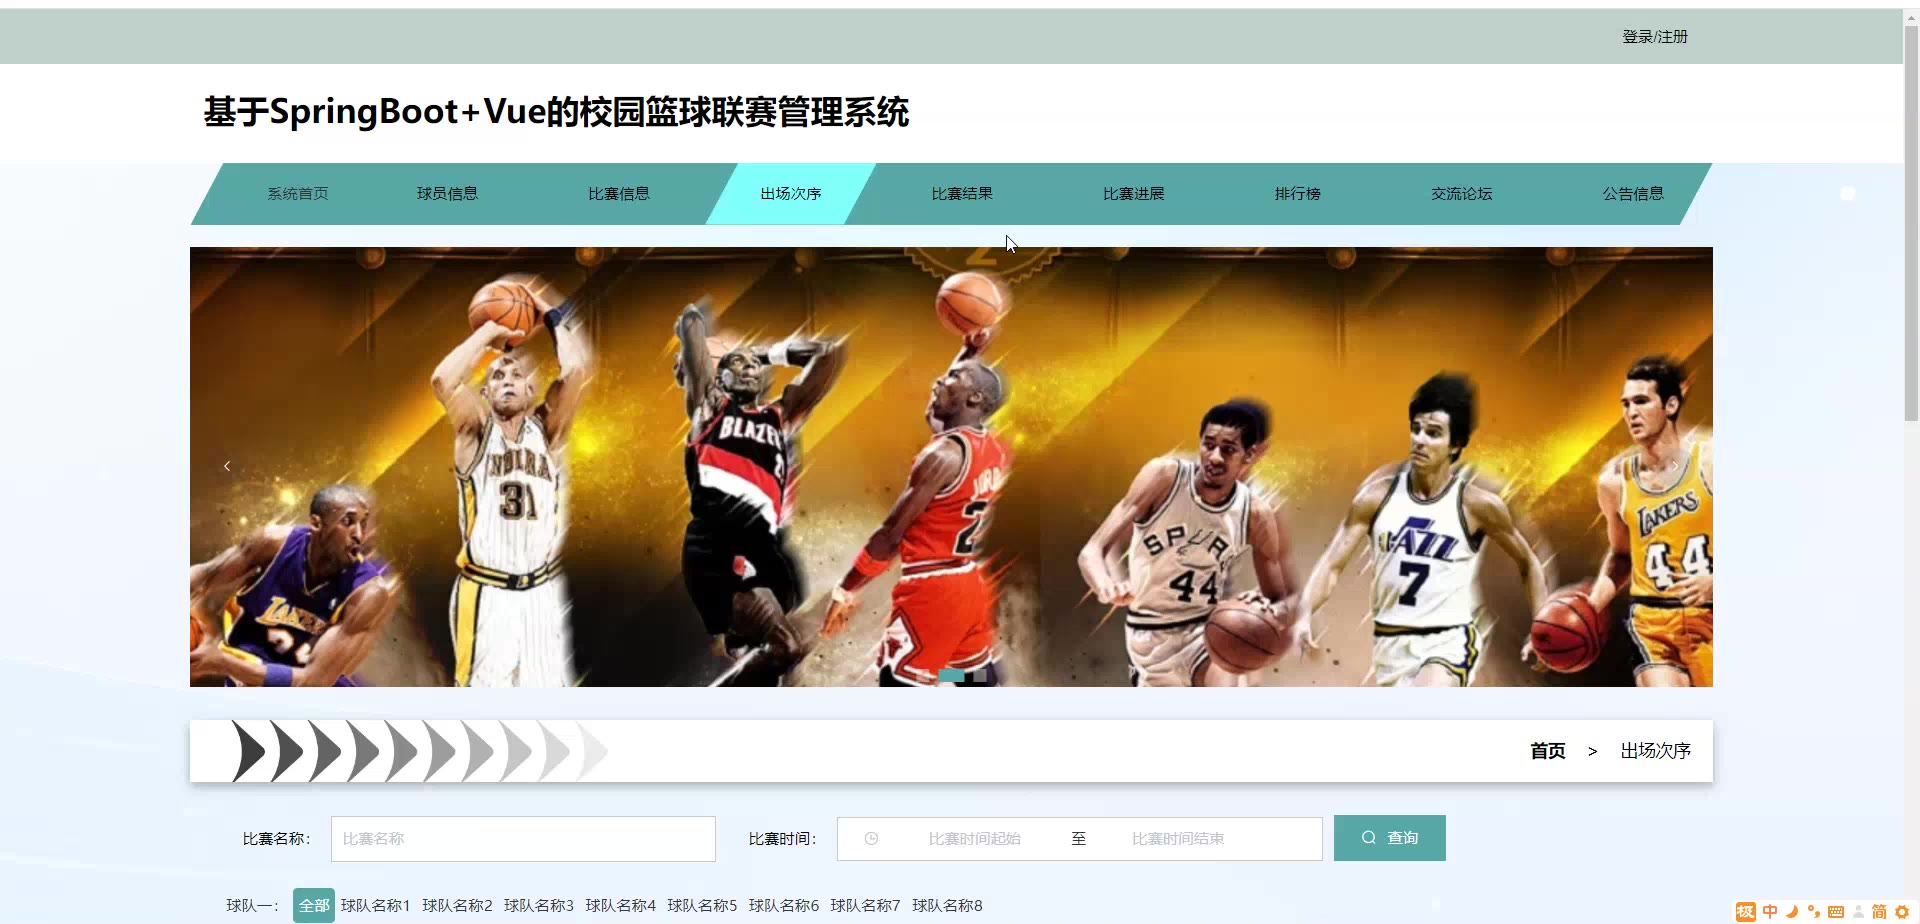The width and height of the screenshot is (1920, 924).
Task: Click the 查询 search button
Action: point(1389,838)
